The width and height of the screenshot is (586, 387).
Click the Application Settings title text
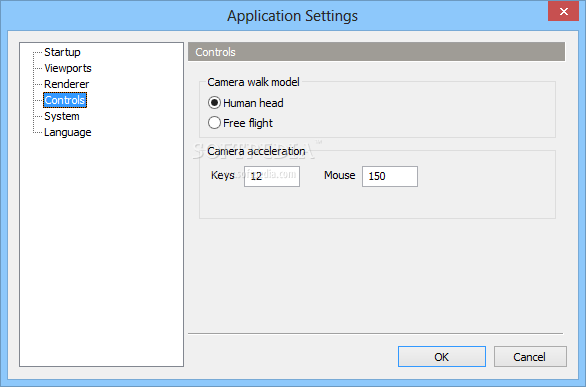pos(293,16)
